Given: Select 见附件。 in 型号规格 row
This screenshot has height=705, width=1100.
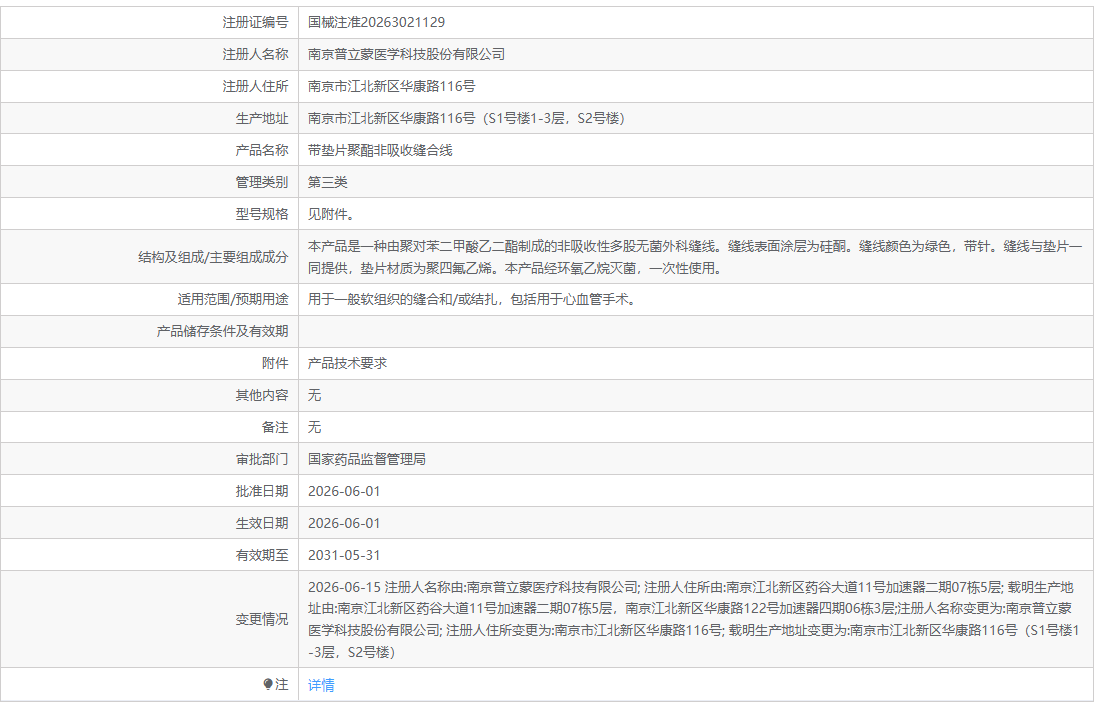Looking at the screenshot, I should coord(331,215).
